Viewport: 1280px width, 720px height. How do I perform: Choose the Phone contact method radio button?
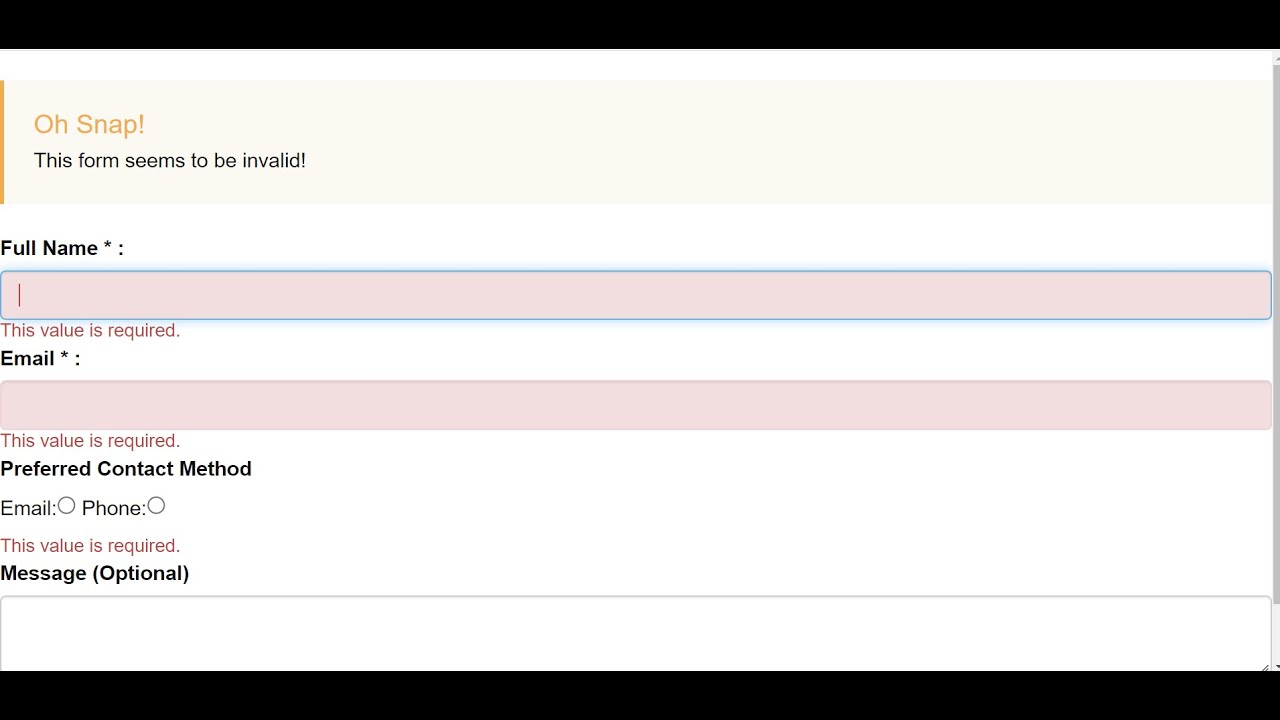tap(156, 506)
